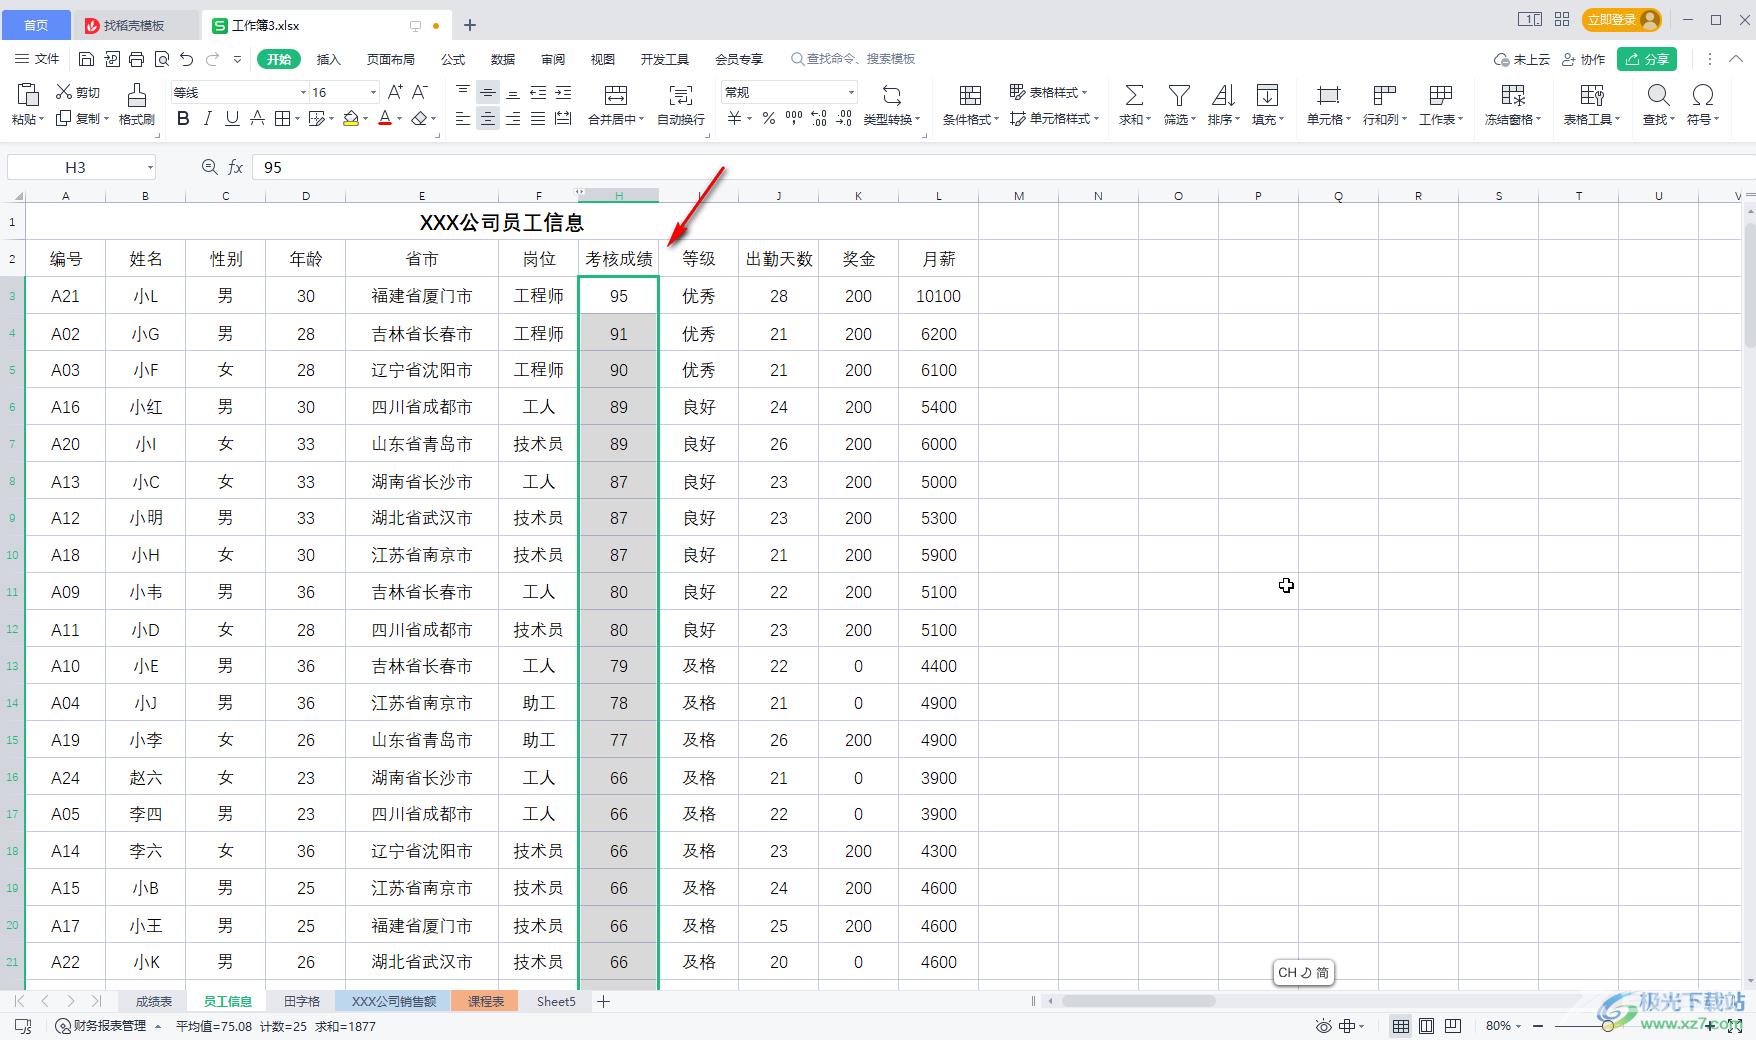Toggle align text left
The height and width of the screenshot is (1040, 1756).
[x=462, y=119]
